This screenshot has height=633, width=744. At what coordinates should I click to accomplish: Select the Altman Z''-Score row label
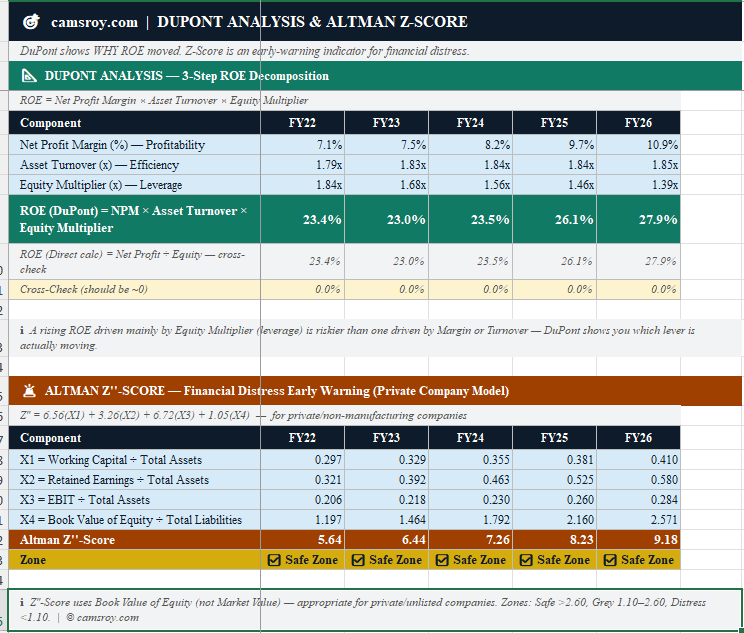tap(135, 540)
